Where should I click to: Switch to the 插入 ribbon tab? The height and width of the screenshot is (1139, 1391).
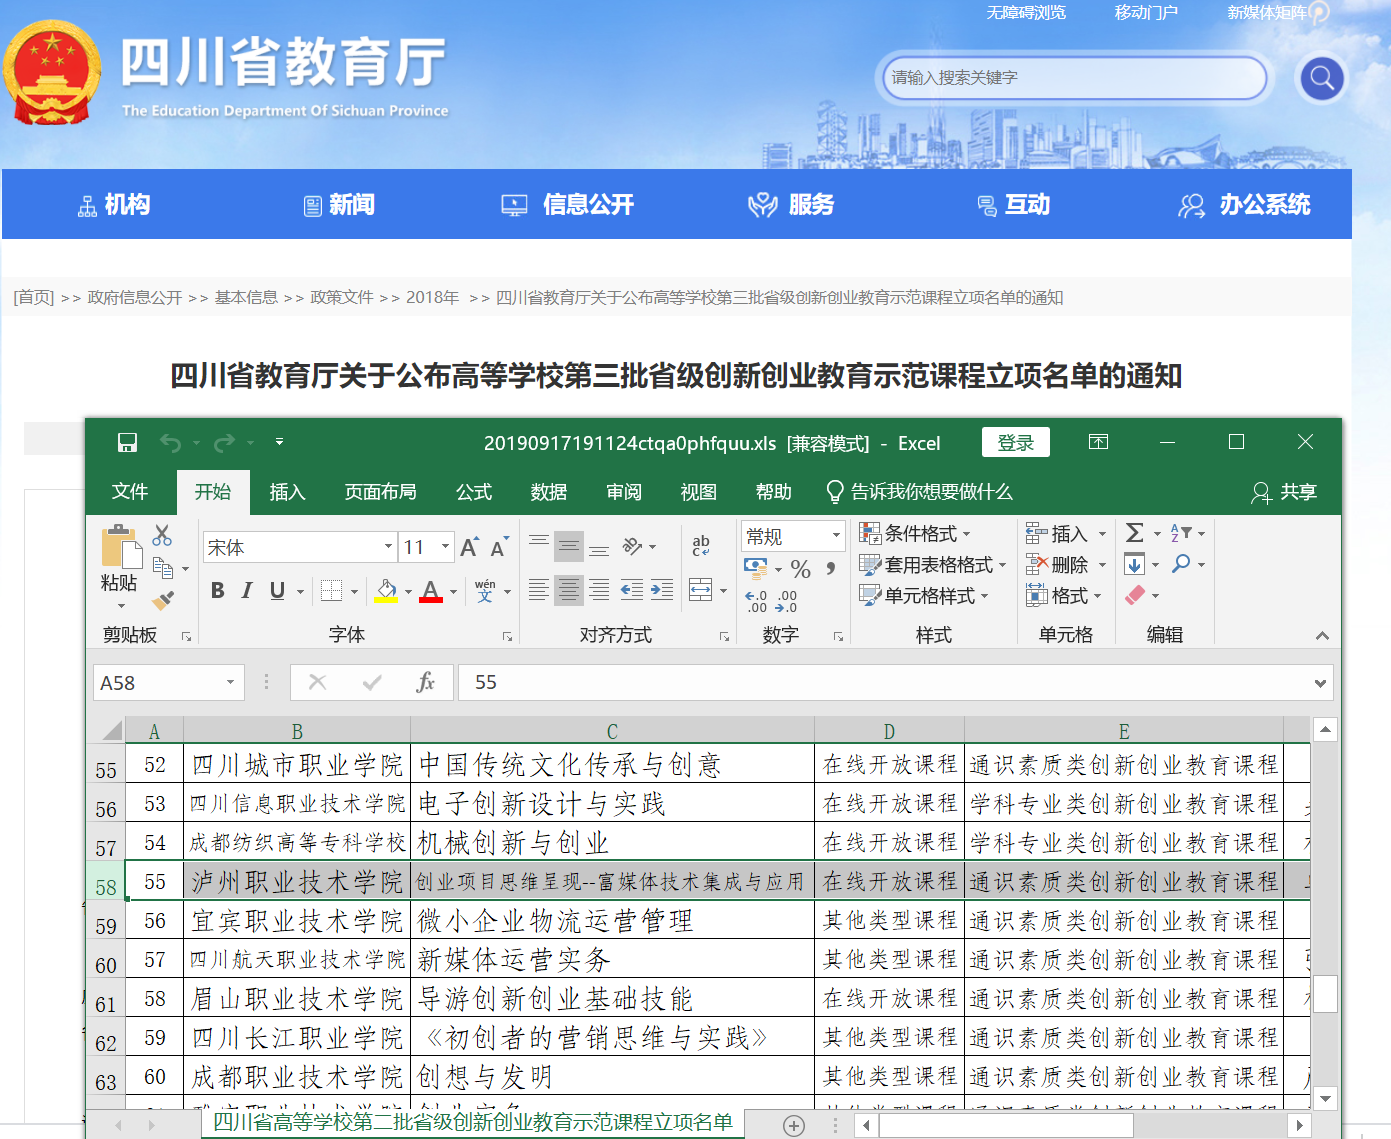pos(287,492)
